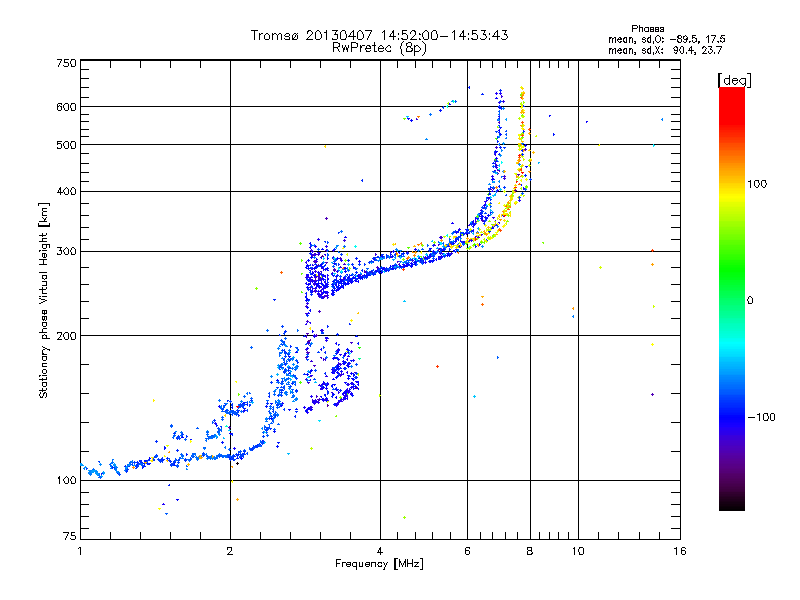Click the x-axis tick label '16'
The image size is (800, 600).
tap(680, 551)
